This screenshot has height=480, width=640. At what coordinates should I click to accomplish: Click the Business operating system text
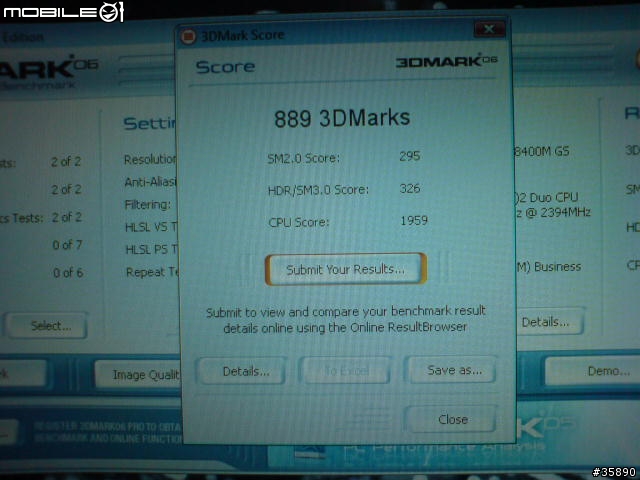click(x=558, y=267)
